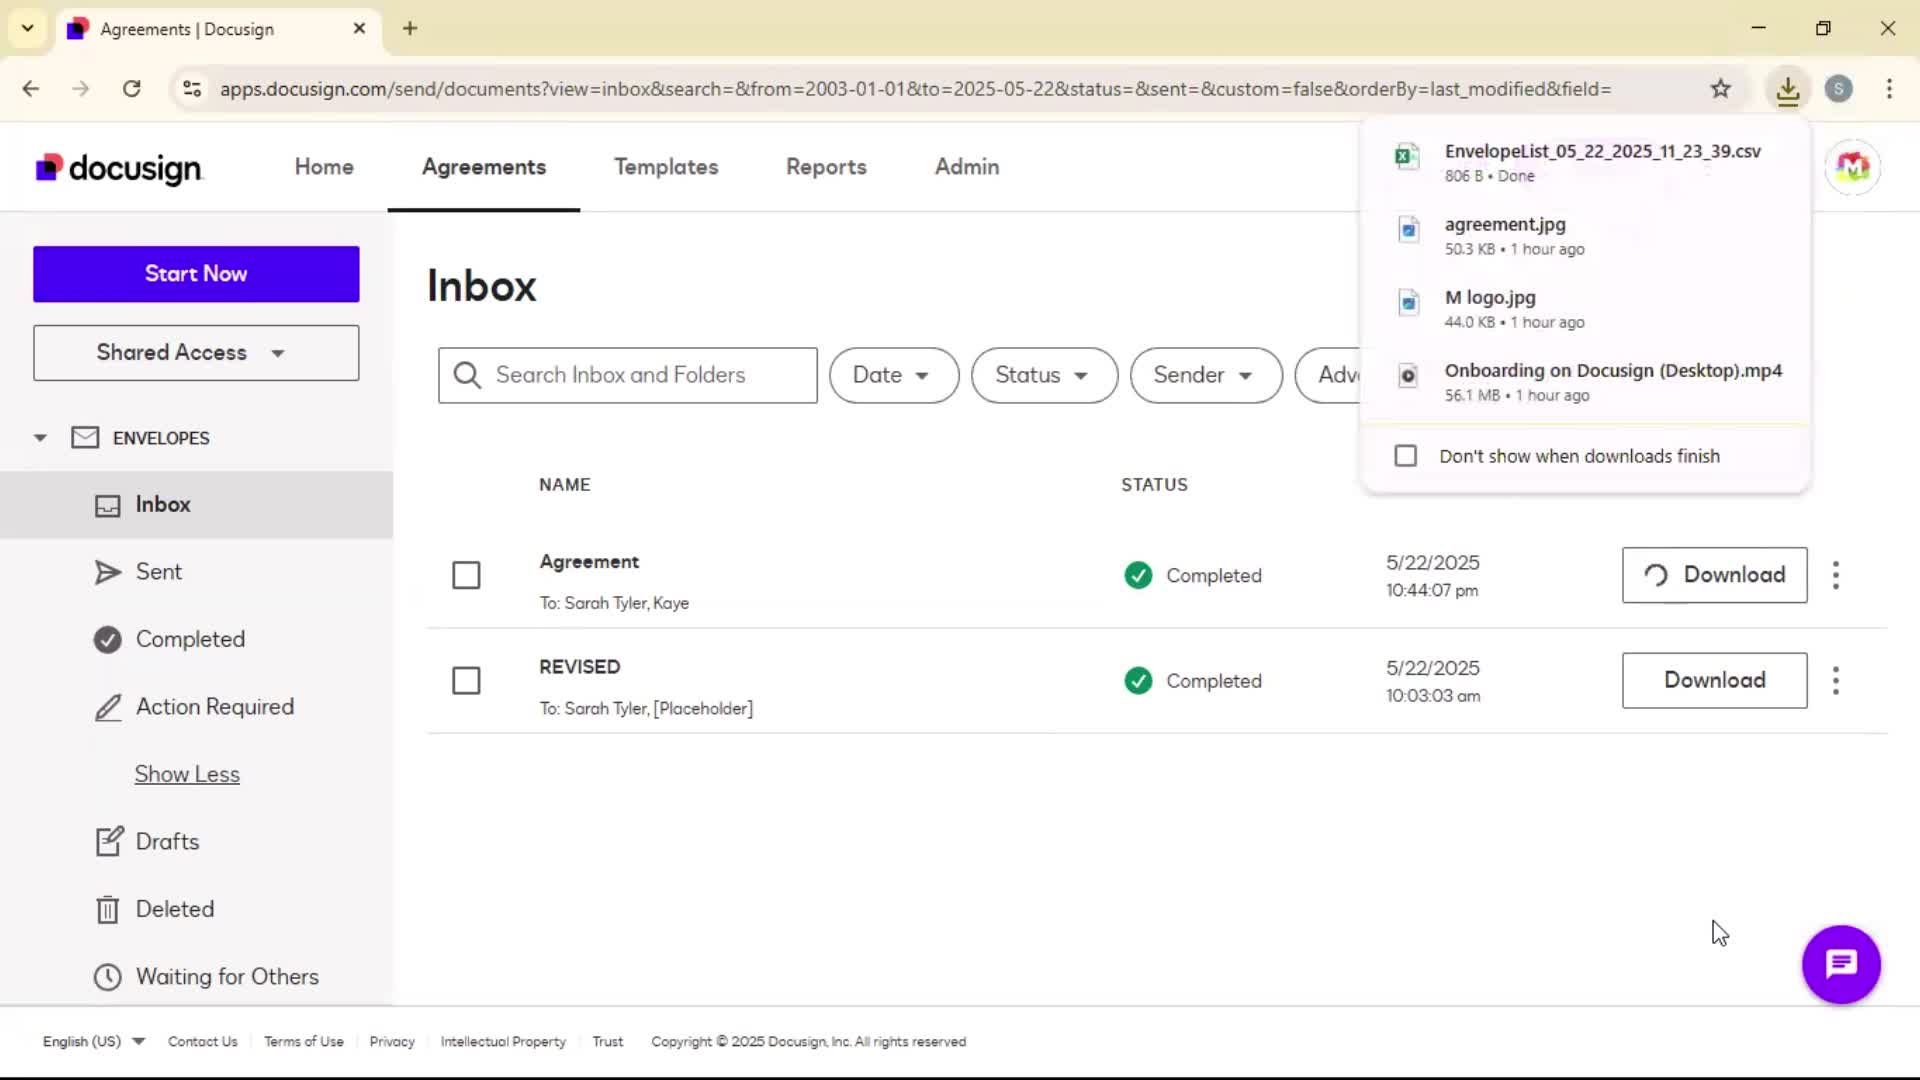This screenshot has height=1080, width=1920.
Task: Bookmark this page with the star icon
Action: click(1720, 89)
